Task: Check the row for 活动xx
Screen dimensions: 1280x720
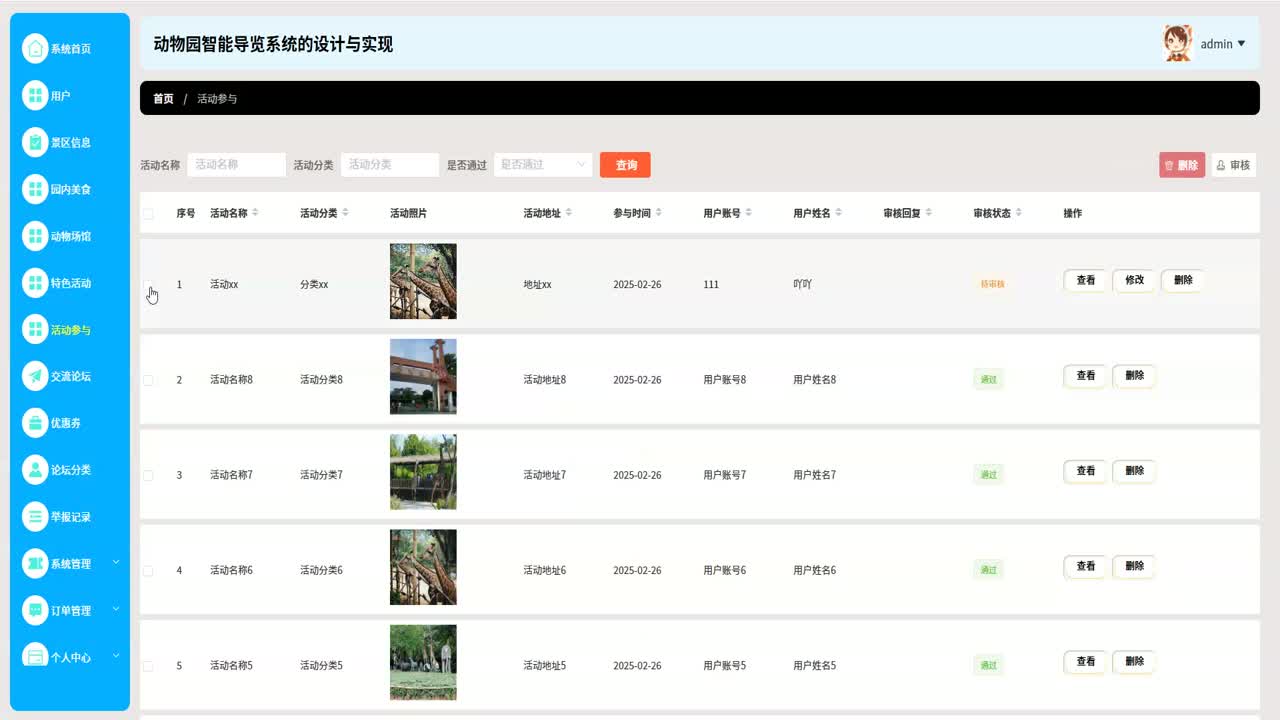Action: point(148,285)
